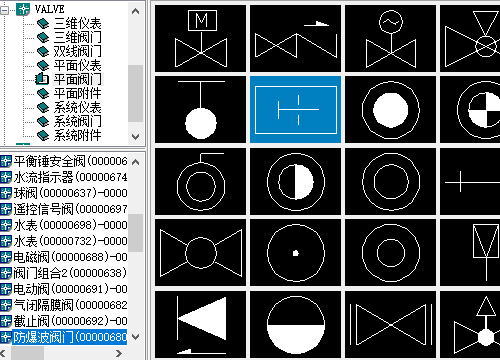This screenshot has width=500, height=360.
Task: Click the open 平面阀门 category
Action: (x=77, y=79)
